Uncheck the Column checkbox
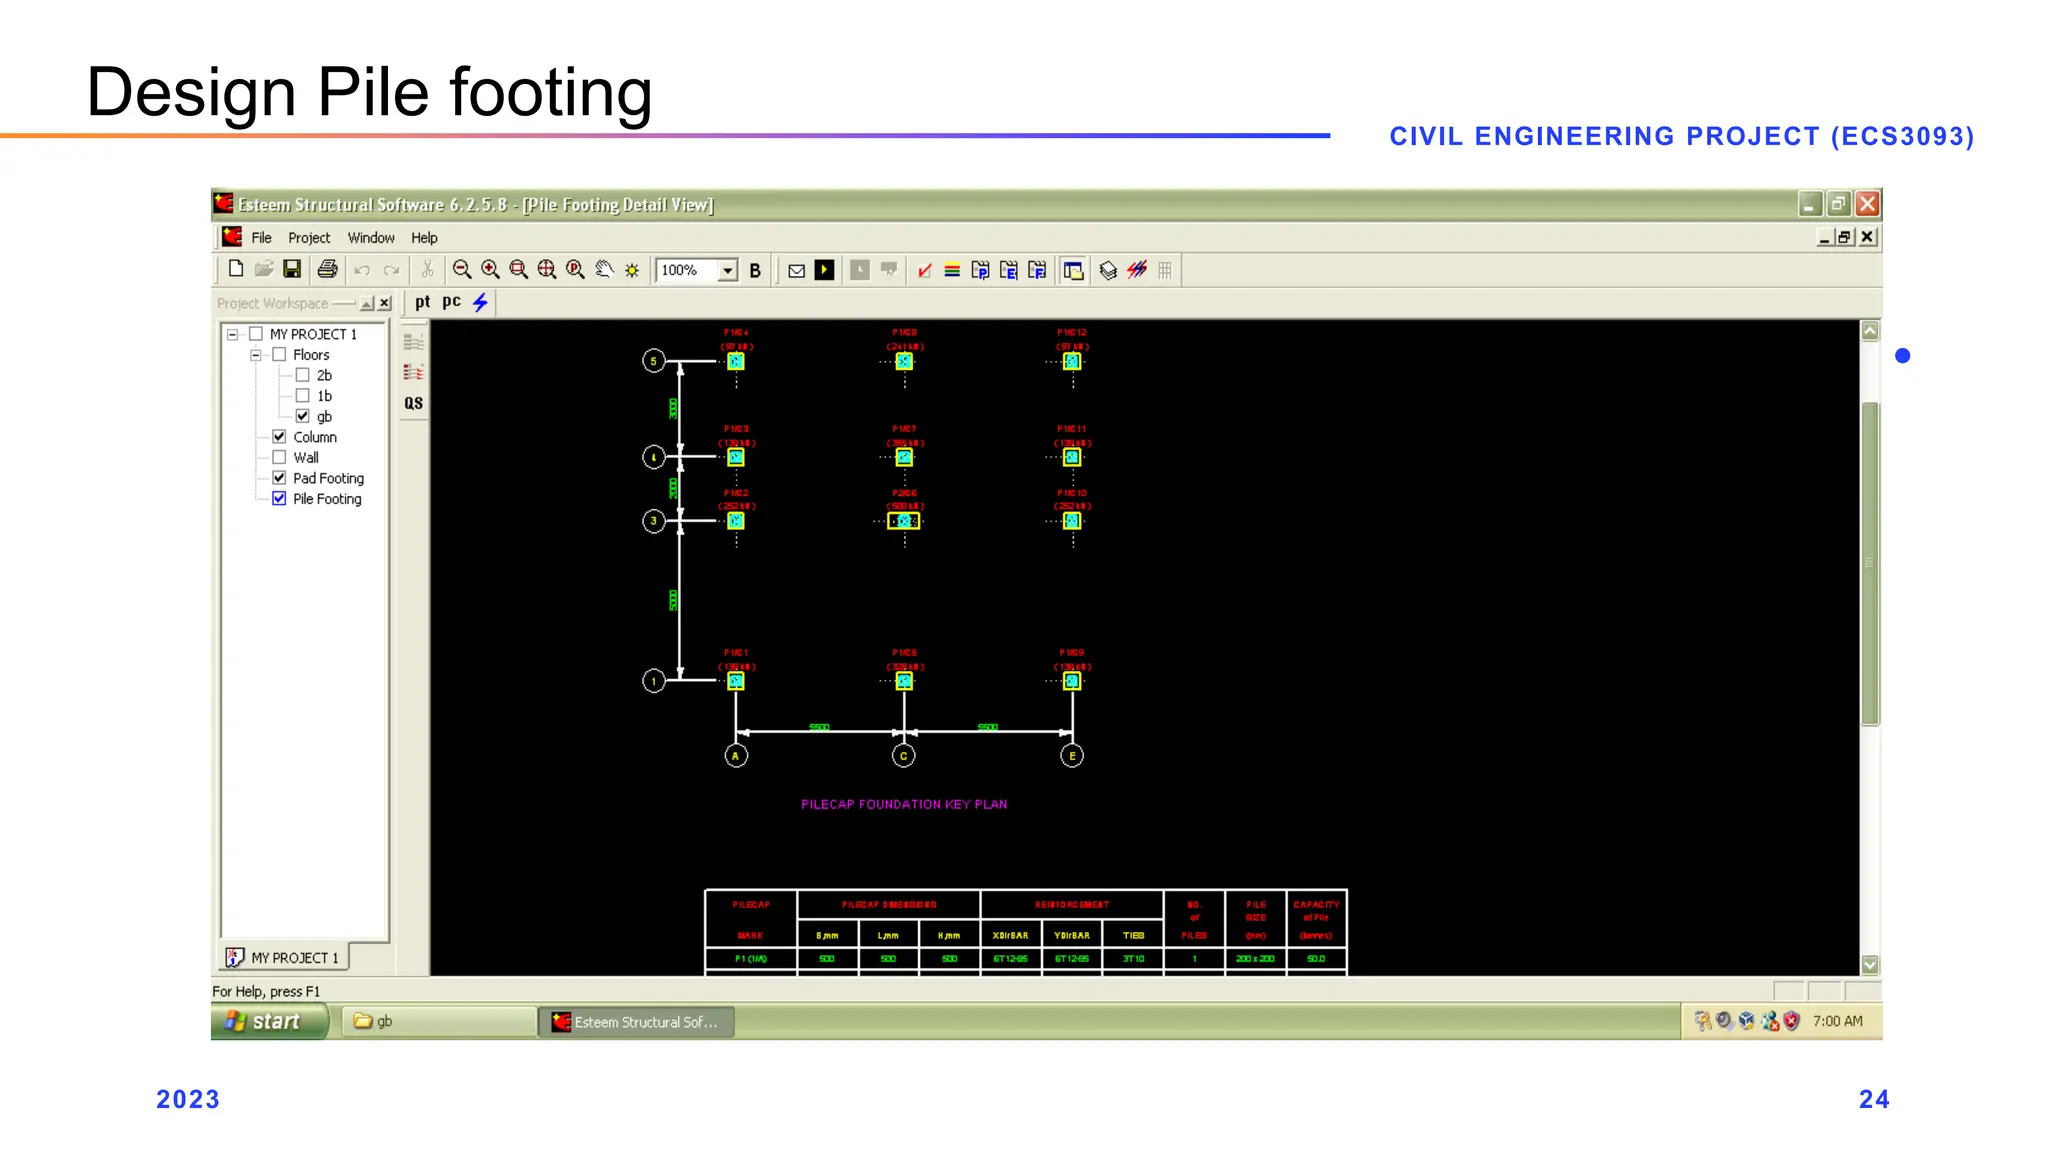 [279, 437]
